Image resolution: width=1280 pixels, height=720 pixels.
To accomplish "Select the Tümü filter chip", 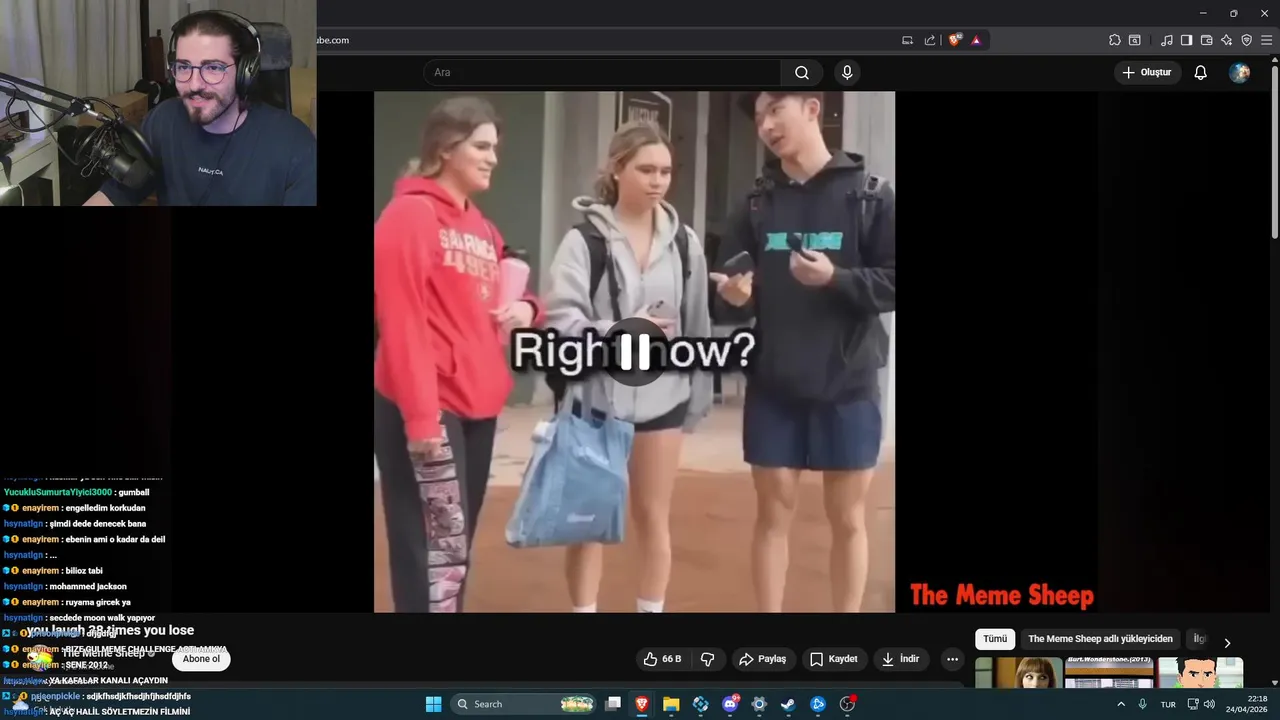I will click(x=995, y=639).
